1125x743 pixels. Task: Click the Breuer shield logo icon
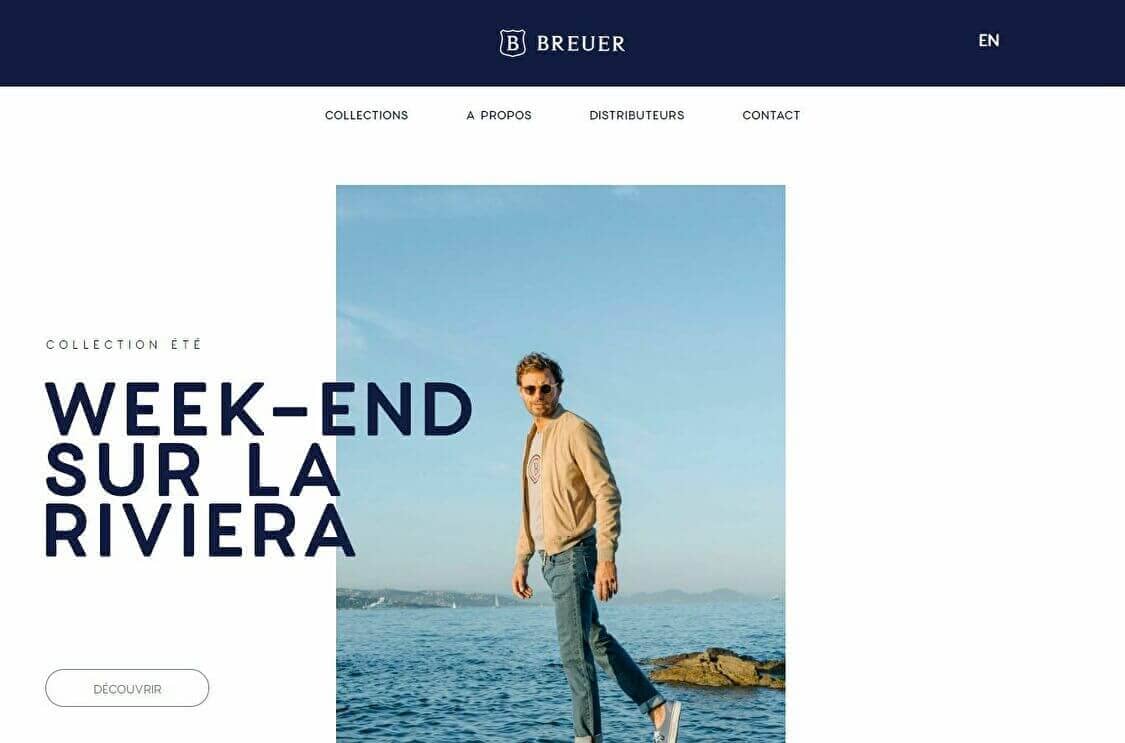(512, 43)
